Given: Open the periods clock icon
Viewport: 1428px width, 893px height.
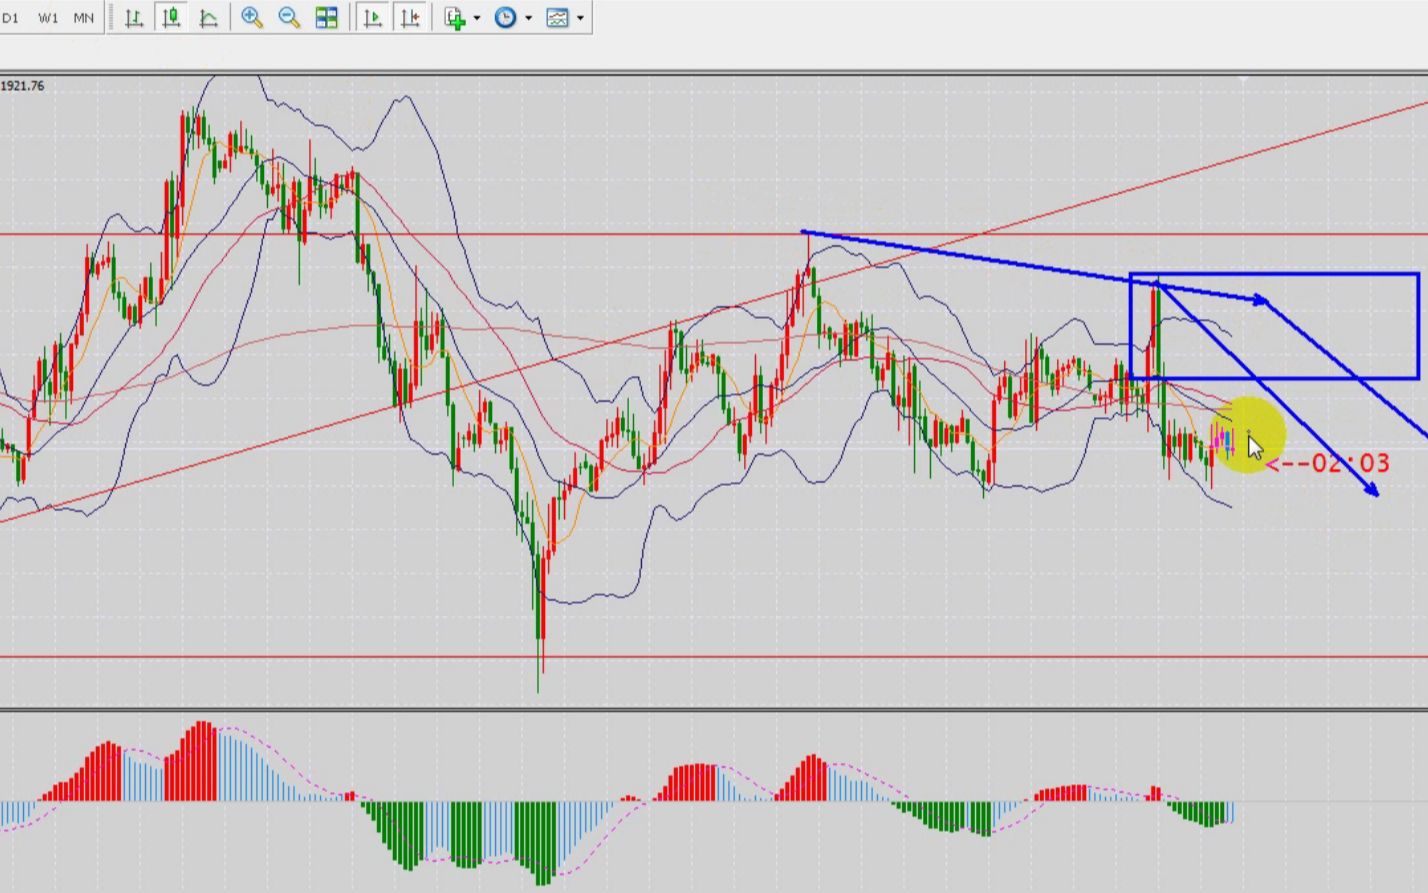Looking at the screenshot, I should click(505, 18).
